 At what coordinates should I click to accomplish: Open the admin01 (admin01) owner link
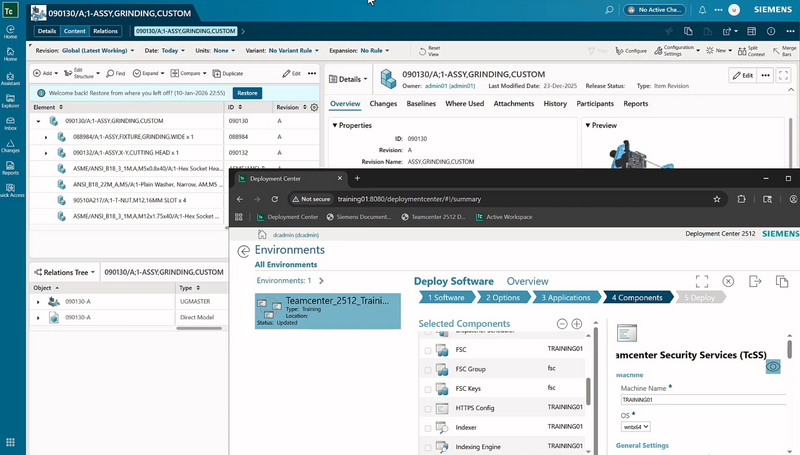point(450,86)
